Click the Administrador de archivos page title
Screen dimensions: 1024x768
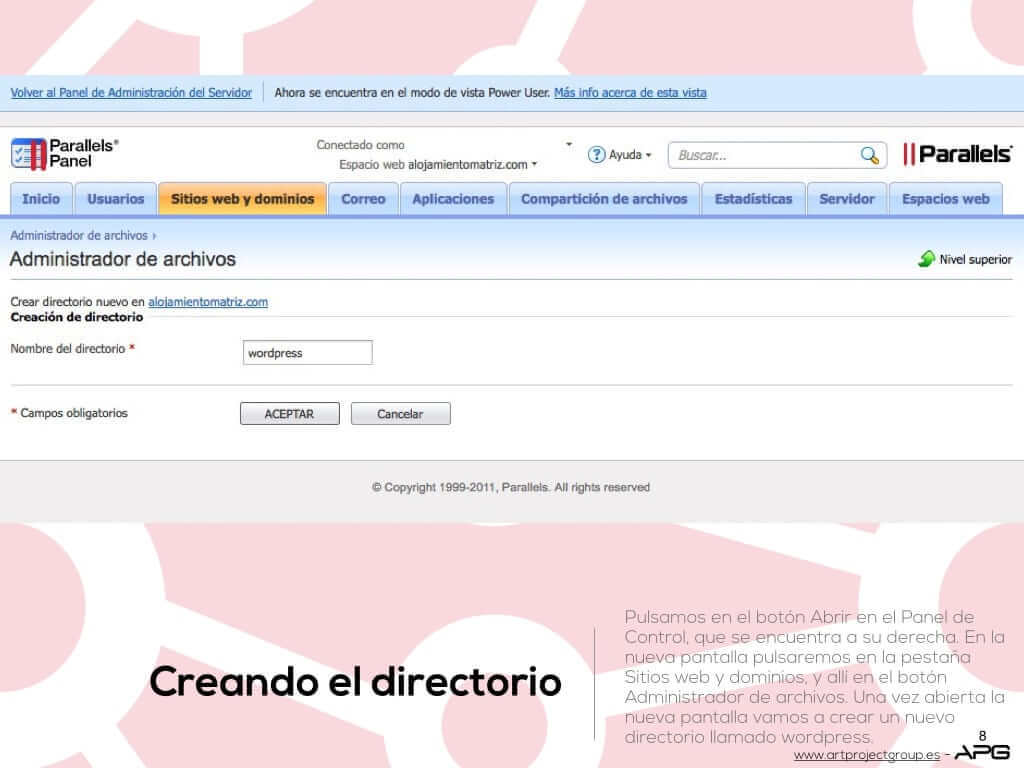click(x=123, y=259)
